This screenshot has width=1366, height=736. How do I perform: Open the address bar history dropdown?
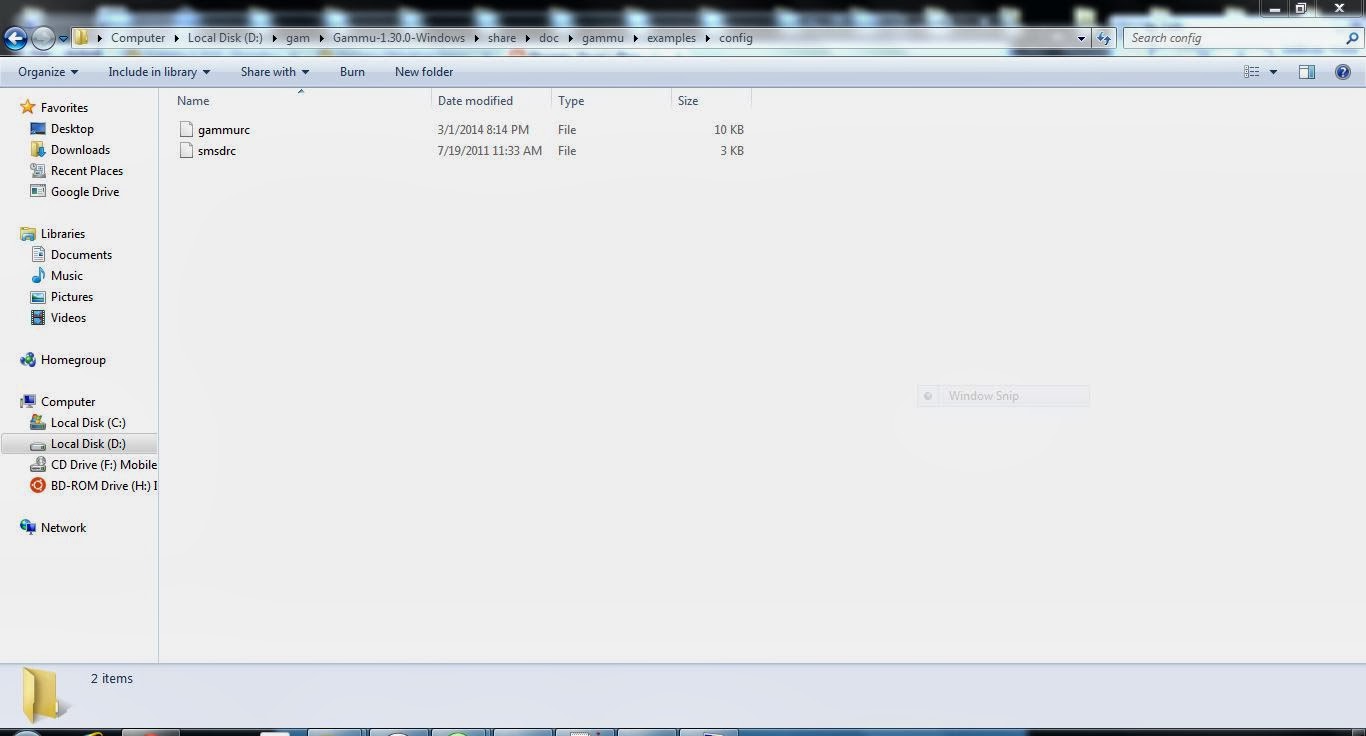tap(1081, 38)
